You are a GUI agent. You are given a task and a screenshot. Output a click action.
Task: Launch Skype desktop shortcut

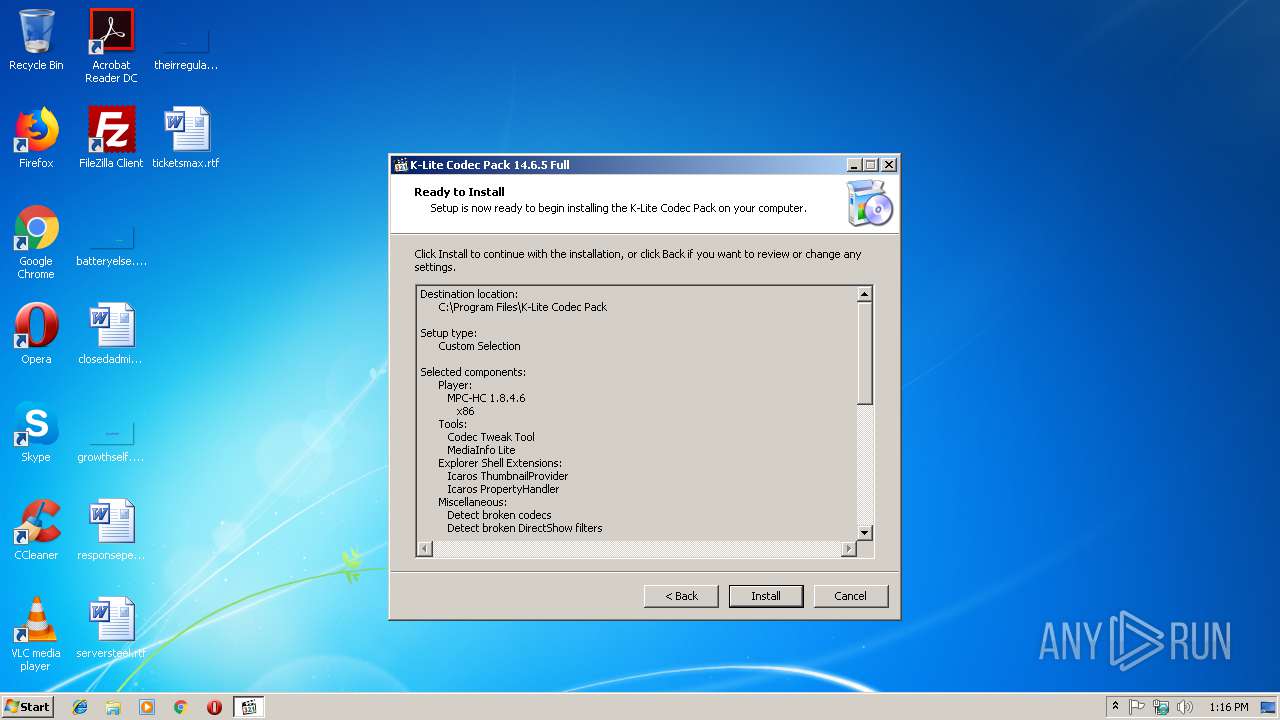point(36,432)
